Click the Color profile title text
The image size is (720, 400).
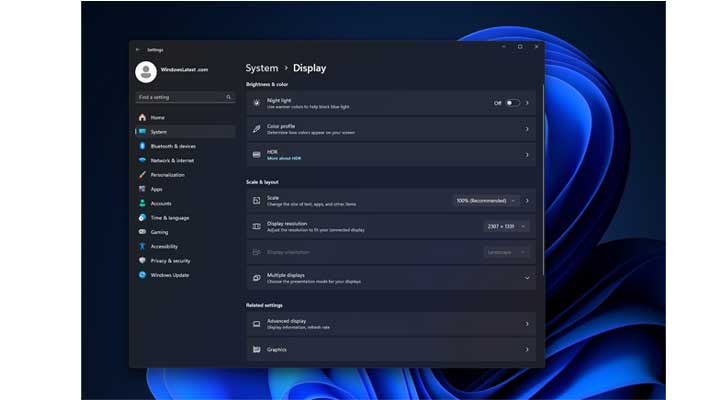pos(281,126)
